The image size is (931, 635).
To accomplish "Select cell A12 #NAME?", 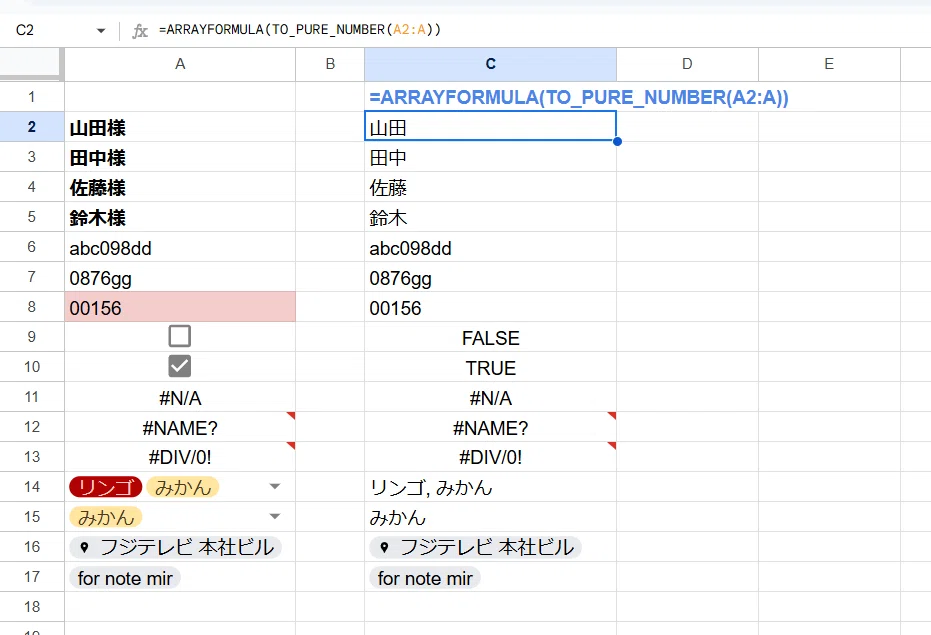I will (x=180, y=427).
